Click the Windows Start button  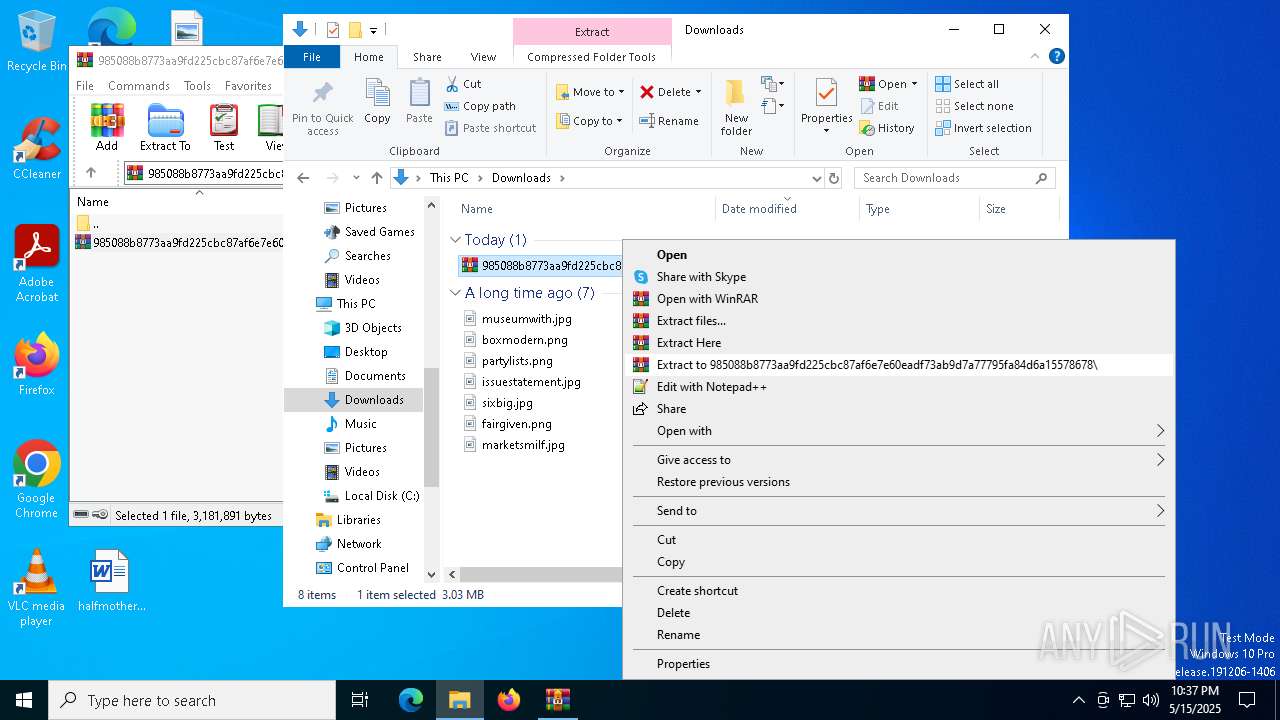pyautogui.click(x=24, y=700)
